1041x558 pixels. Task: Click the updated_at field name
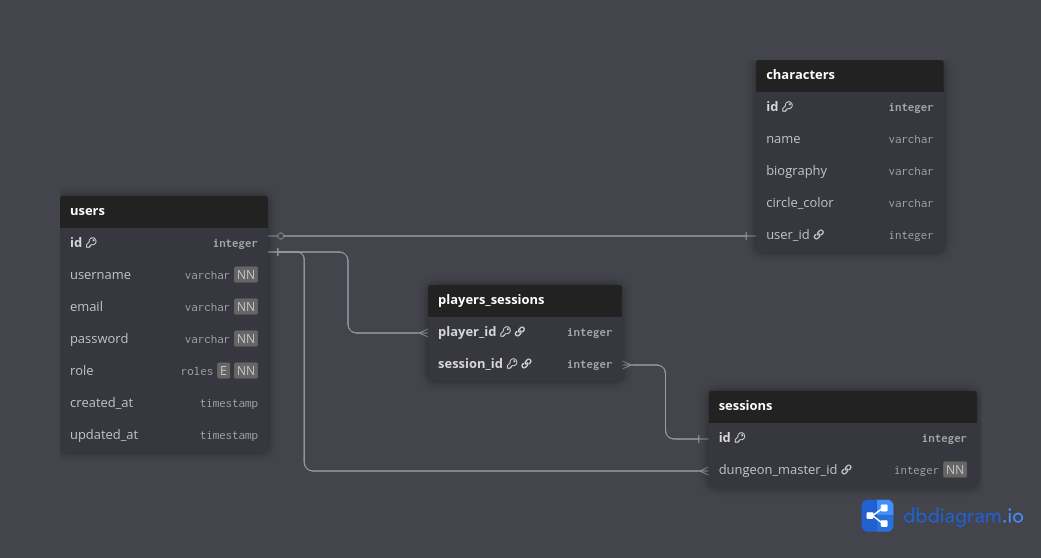(x=104, y=434)
